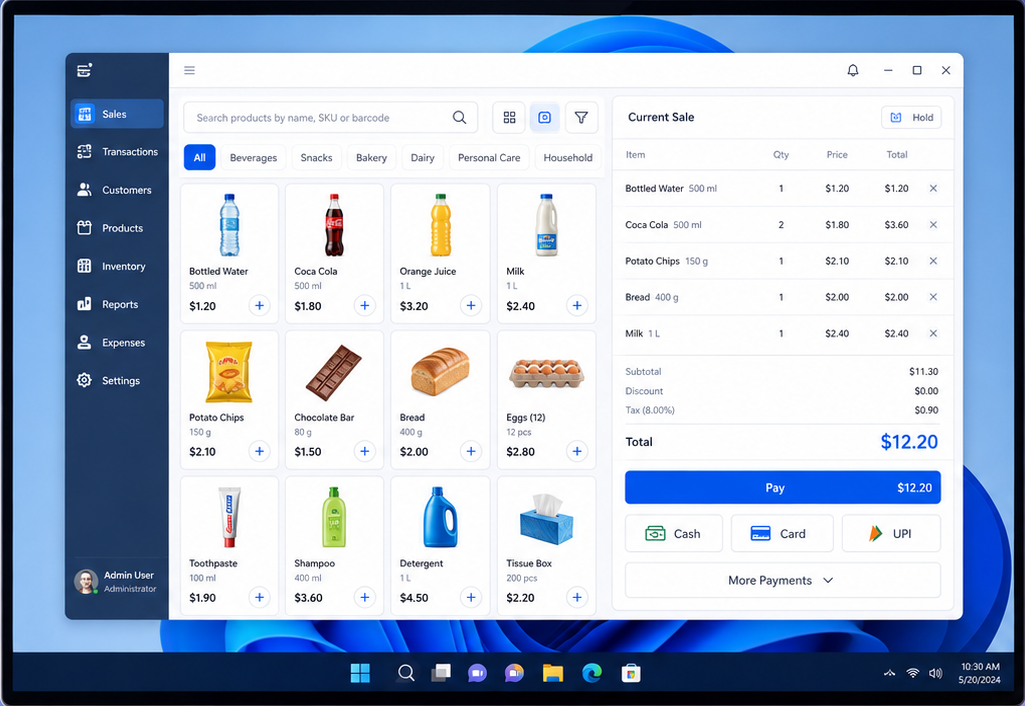Screen dimensions: 1025x706
Task: Open the hamburger menu icon
Action: (189, 71)
